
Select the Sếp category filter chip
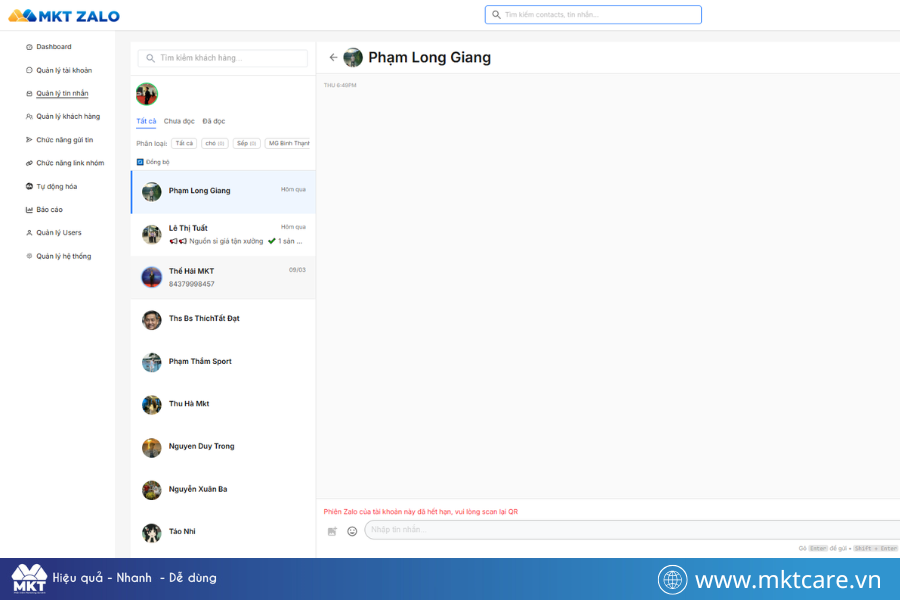(x=246, y=144)
